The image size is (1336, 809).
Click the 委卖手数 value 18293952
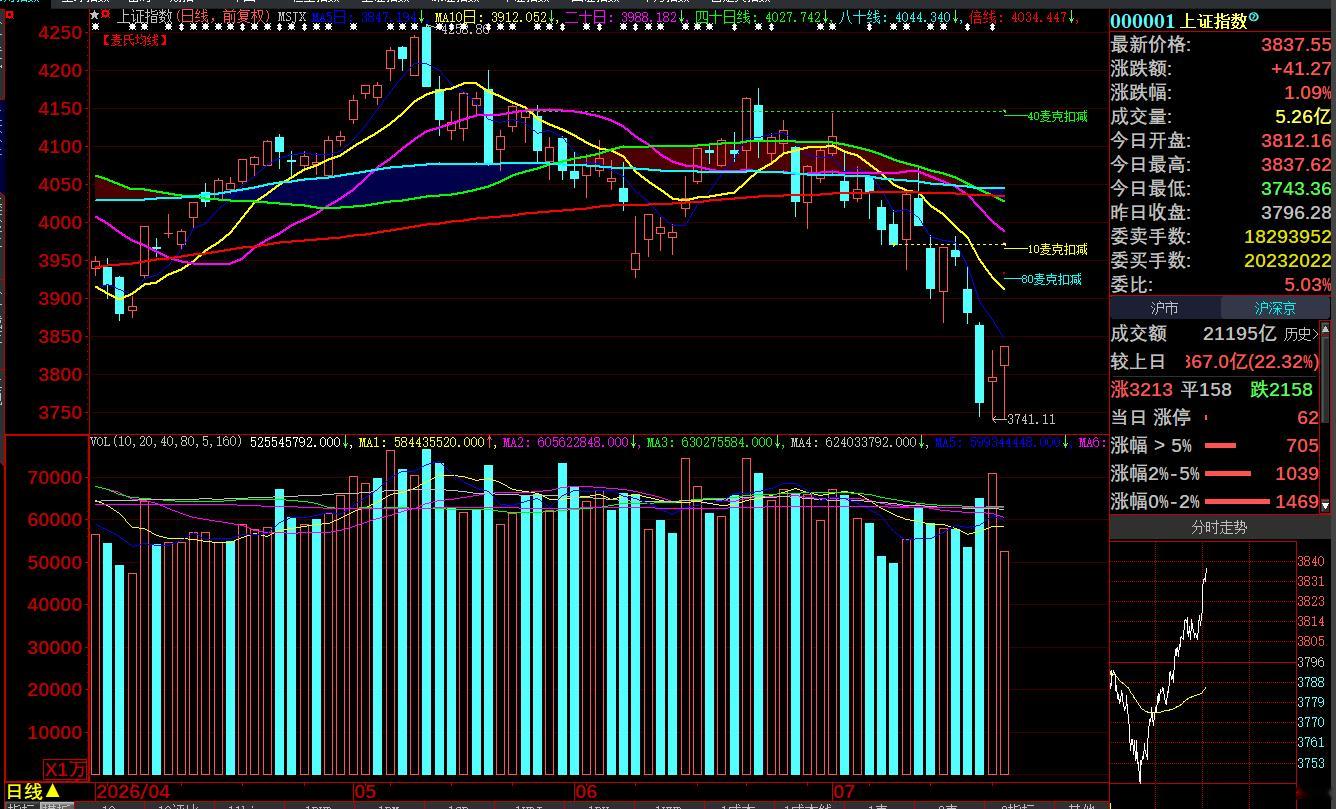tap(1288, 237)
